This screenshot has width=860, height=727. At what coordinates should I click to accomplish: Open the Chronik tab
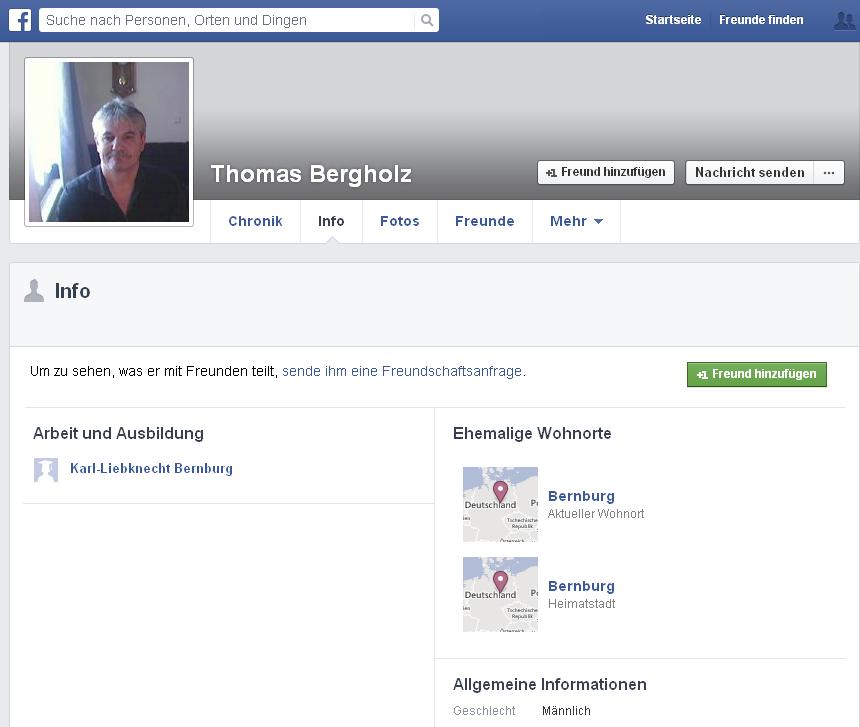(x=255, y=221)
